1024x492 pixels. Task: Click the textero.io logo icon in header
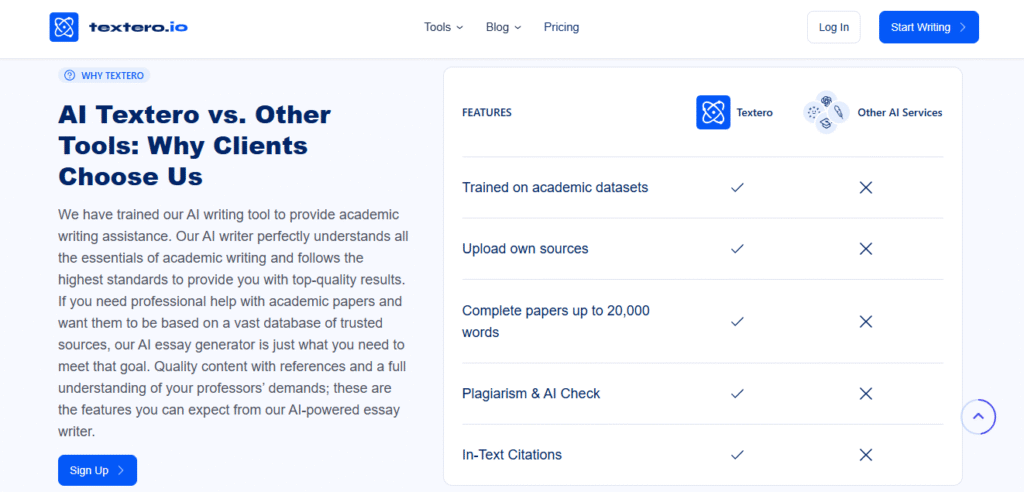[64, 27]
